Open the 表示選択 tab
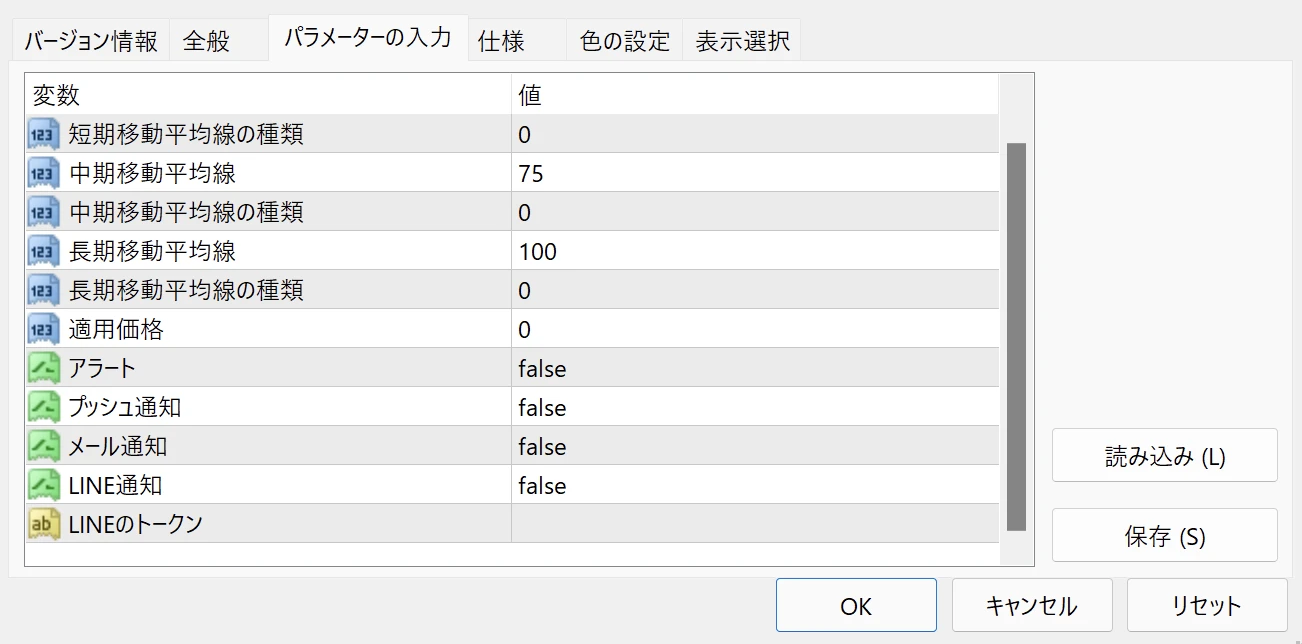 [x=742, y=41]
